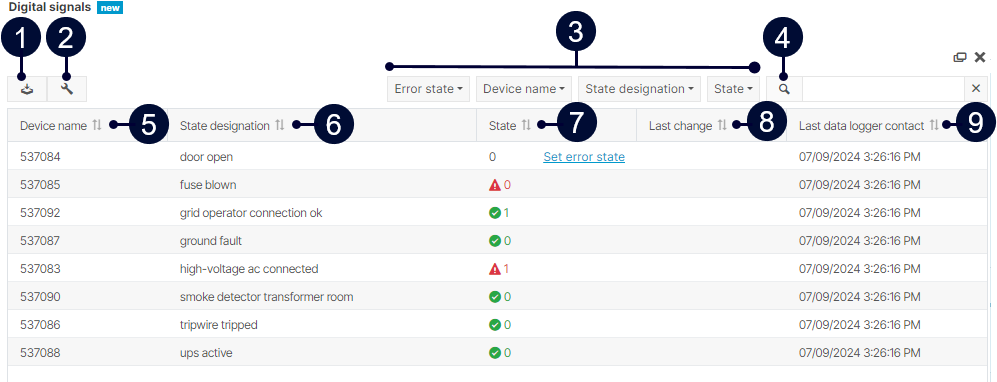Sort by Device name arrows icon
The image size is (997, 382).
(x=97, y=125)
